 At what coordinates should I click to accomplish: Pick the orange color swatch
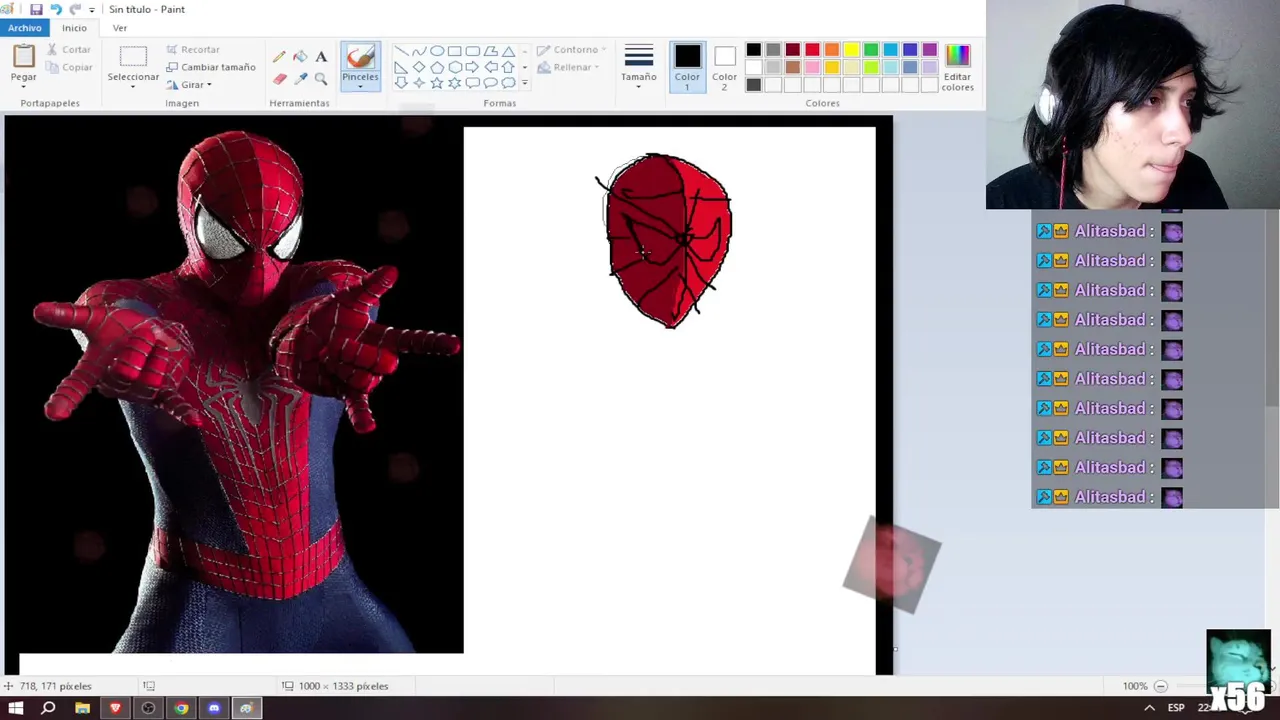tap(832, 50)
